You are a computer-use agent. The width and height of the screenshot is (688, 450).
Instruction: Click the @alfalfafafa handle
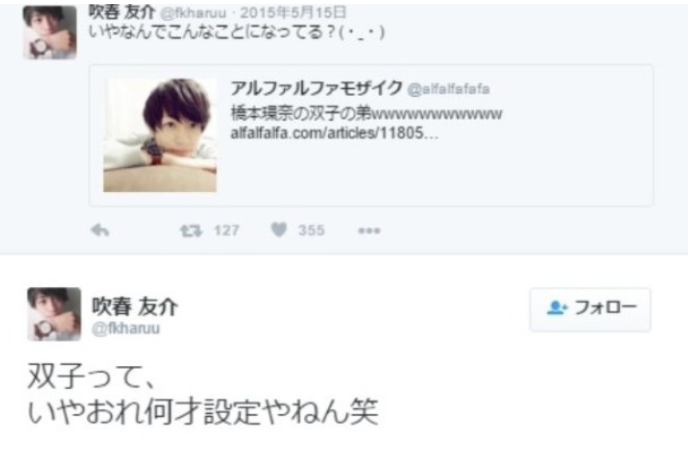coord(448,89)
